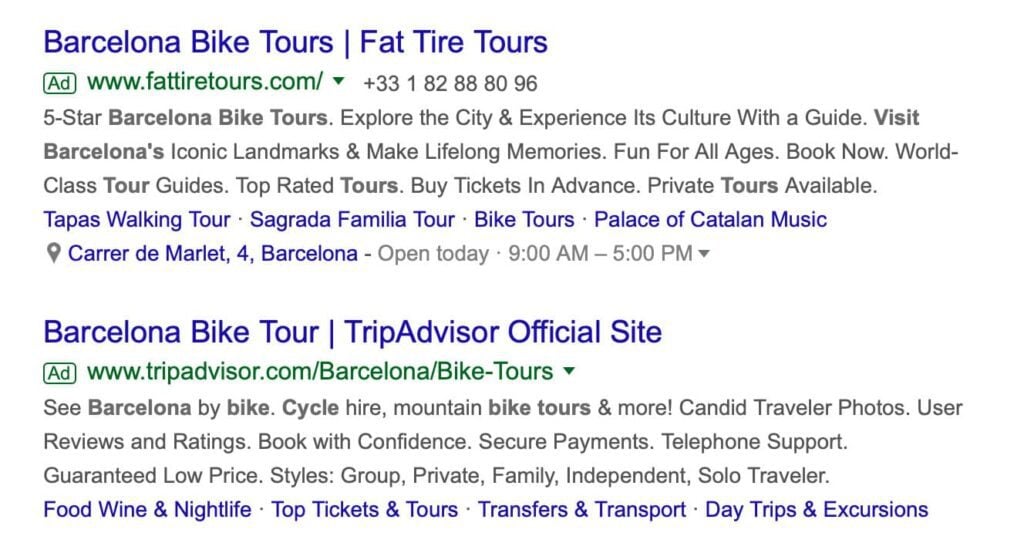Expand the opening hours dropdown arrow

(703, 254)
